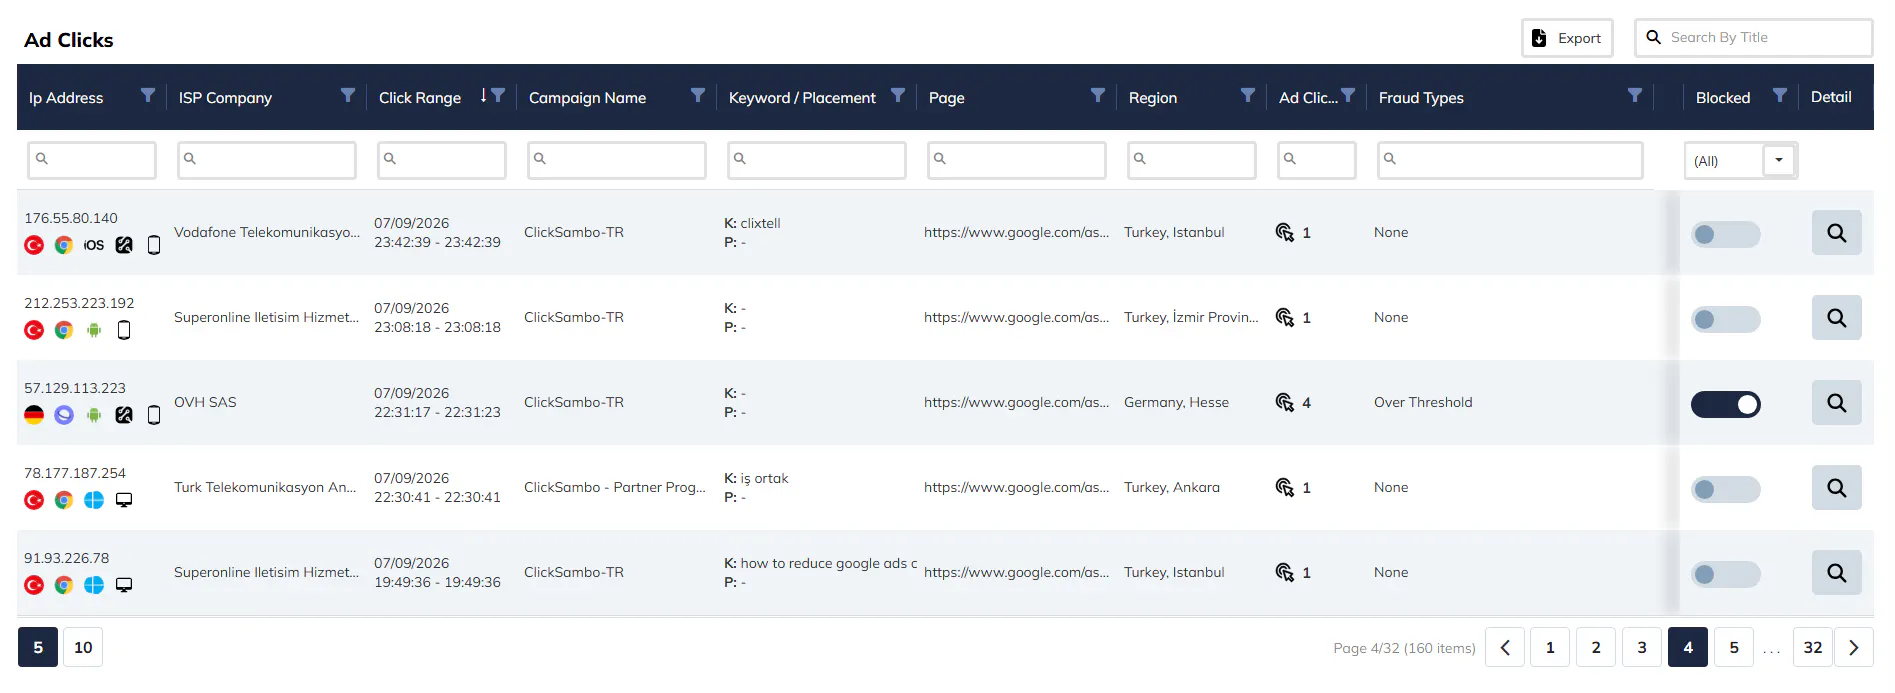The width and height of the screenshot is (1895, 693).
Task: Go to page 5 in pagination
Action: 1734,648
